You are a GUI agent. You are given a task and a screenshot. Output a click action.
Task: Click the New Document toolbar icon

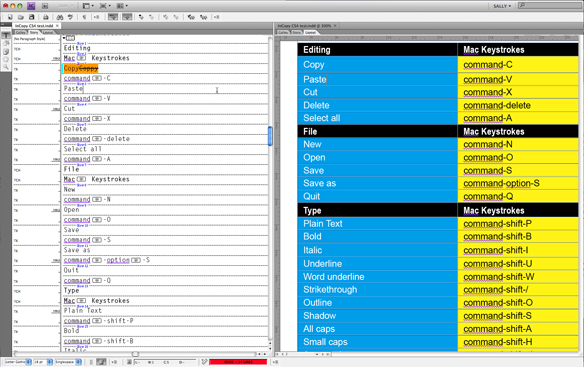pos(10,17)
